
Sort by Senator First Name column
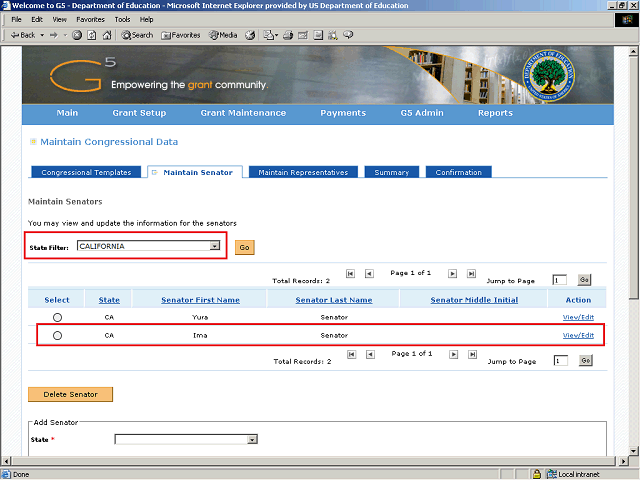click(x=200, y=300)
